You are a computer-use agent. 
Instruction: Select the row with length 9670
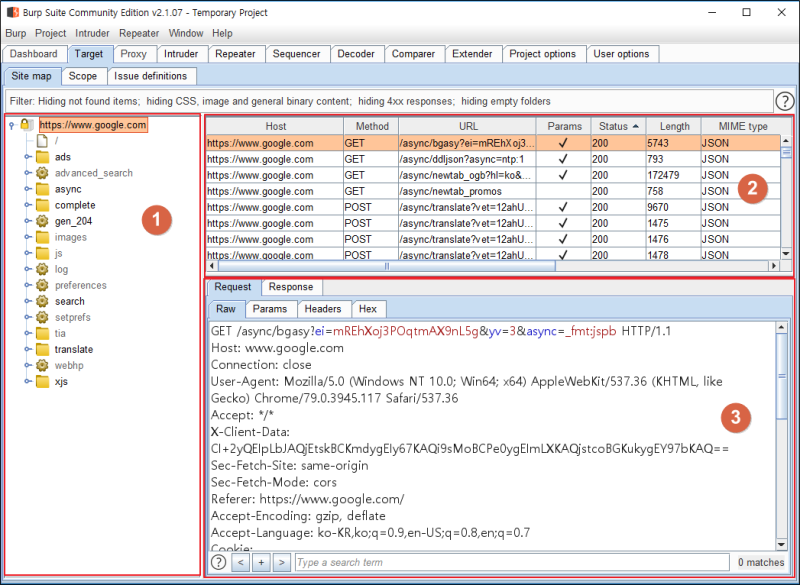[493, 207]
